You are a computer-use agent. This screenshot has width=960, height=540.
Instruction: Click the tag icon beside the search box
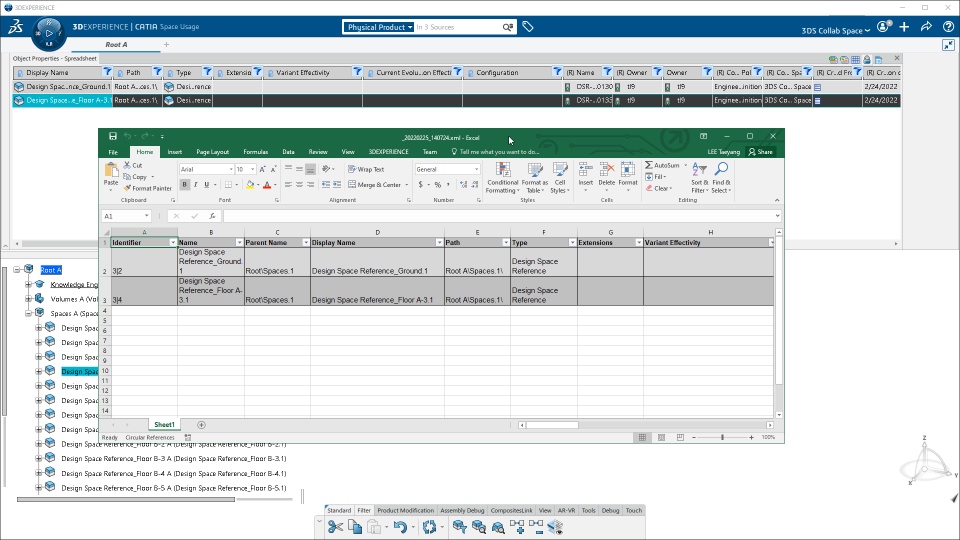click(x=528, y=26)
